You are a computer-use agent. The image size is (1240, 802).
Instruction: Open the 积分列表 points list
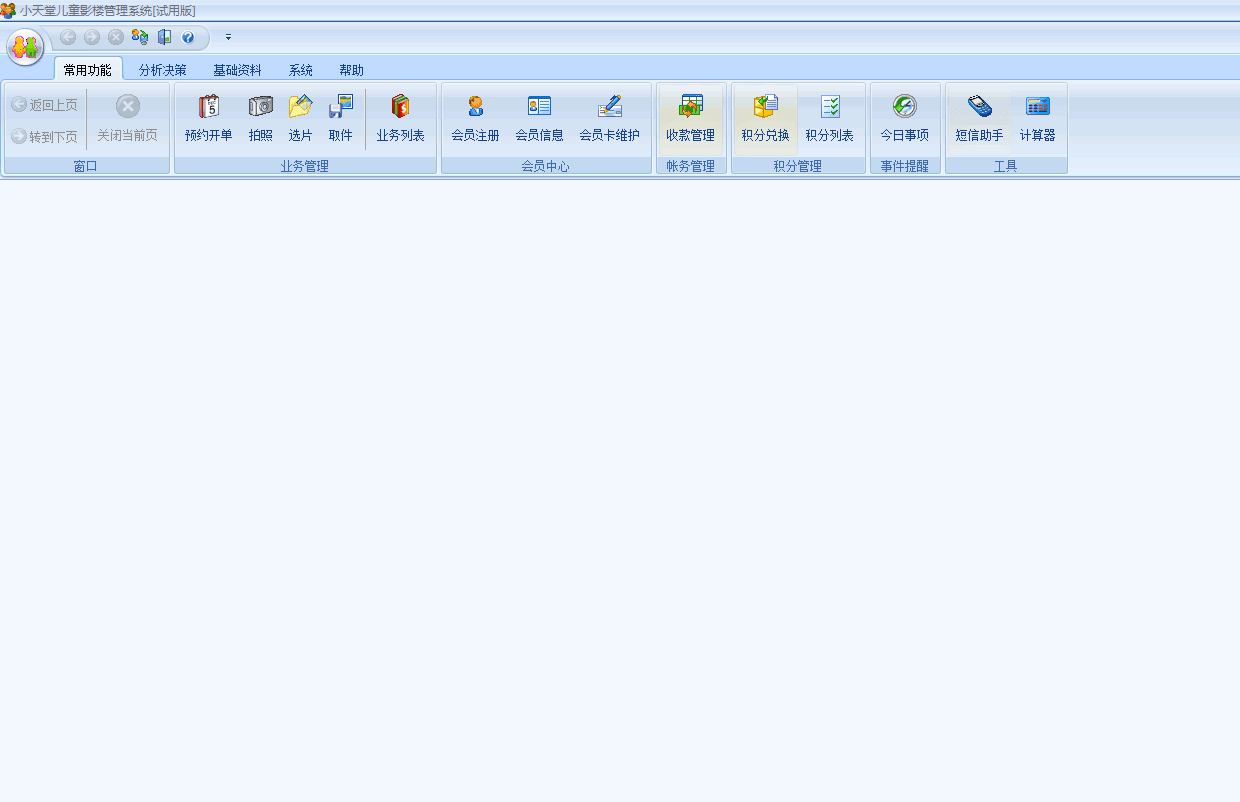click(829, 118)
